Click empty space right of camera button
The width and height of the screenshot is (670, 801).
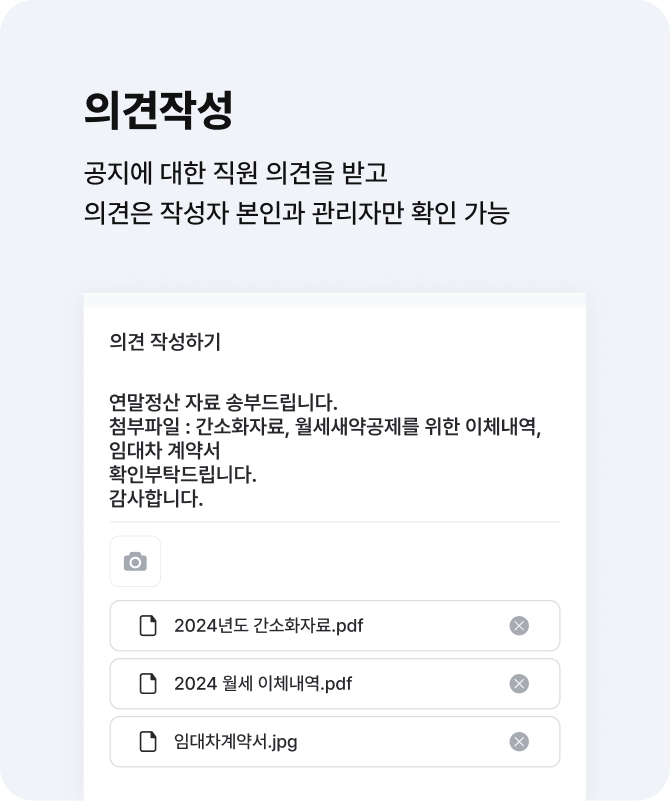coord(360,562)
